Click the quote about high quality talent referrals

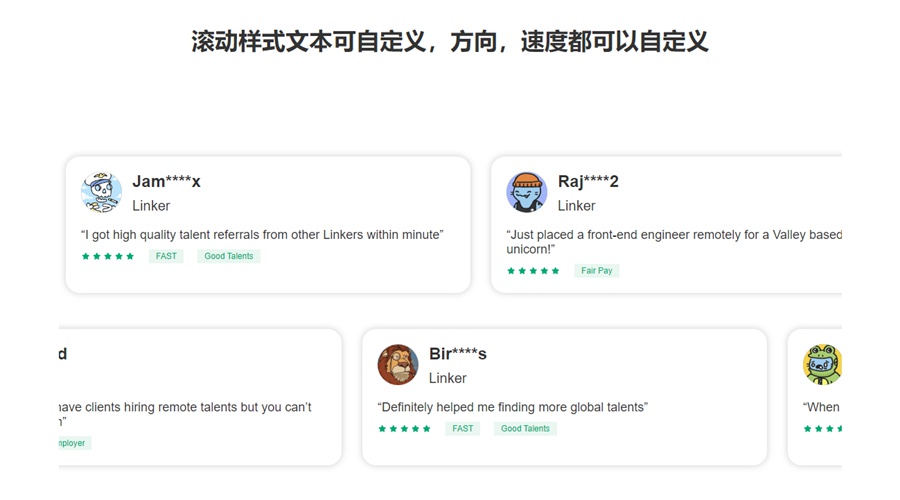(x=261, y=235)
